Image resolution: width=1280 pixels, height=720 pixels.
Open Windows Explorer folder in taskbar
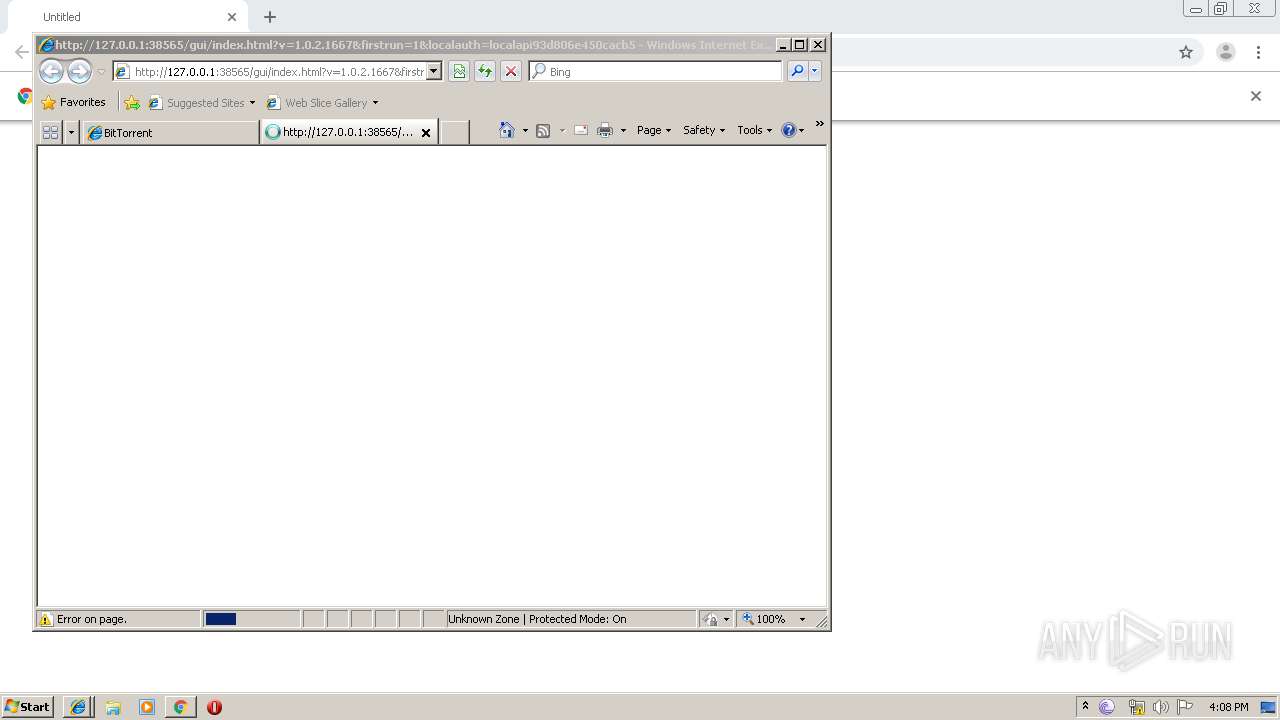click(113, 707)
